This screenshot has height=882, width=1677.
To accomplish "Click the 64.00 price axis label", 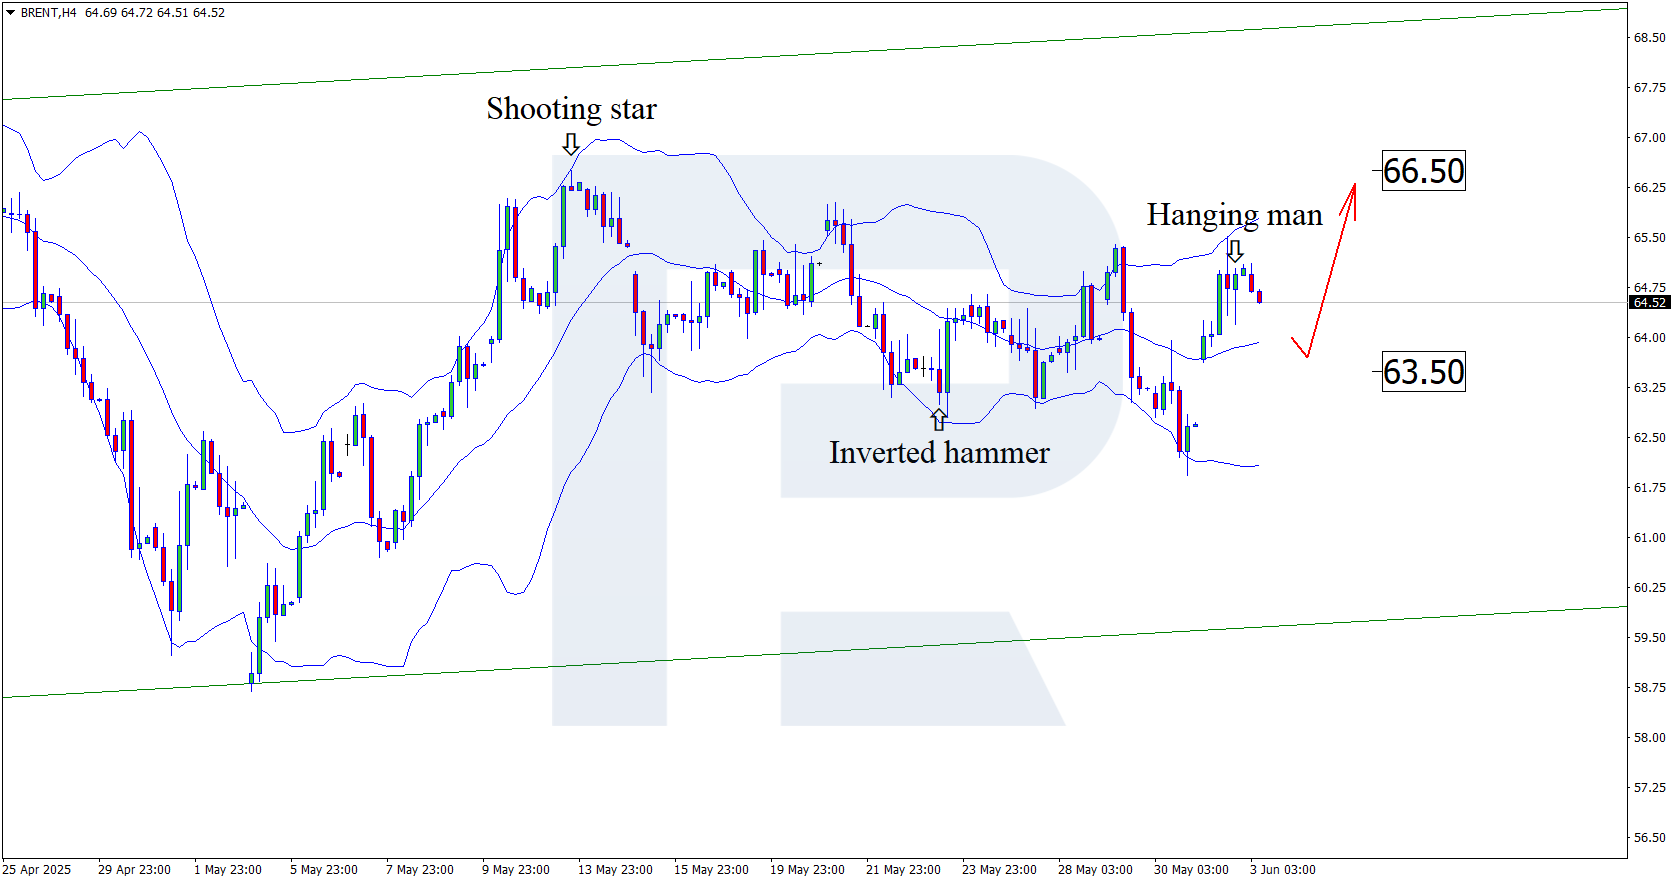I will (1649, 338).
